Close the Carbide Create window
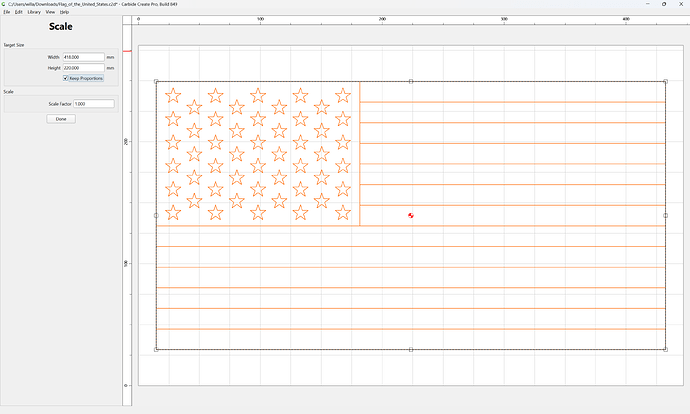Image resolution: width=690 pixels, height=414 pixels. click(x=681, y=4)
